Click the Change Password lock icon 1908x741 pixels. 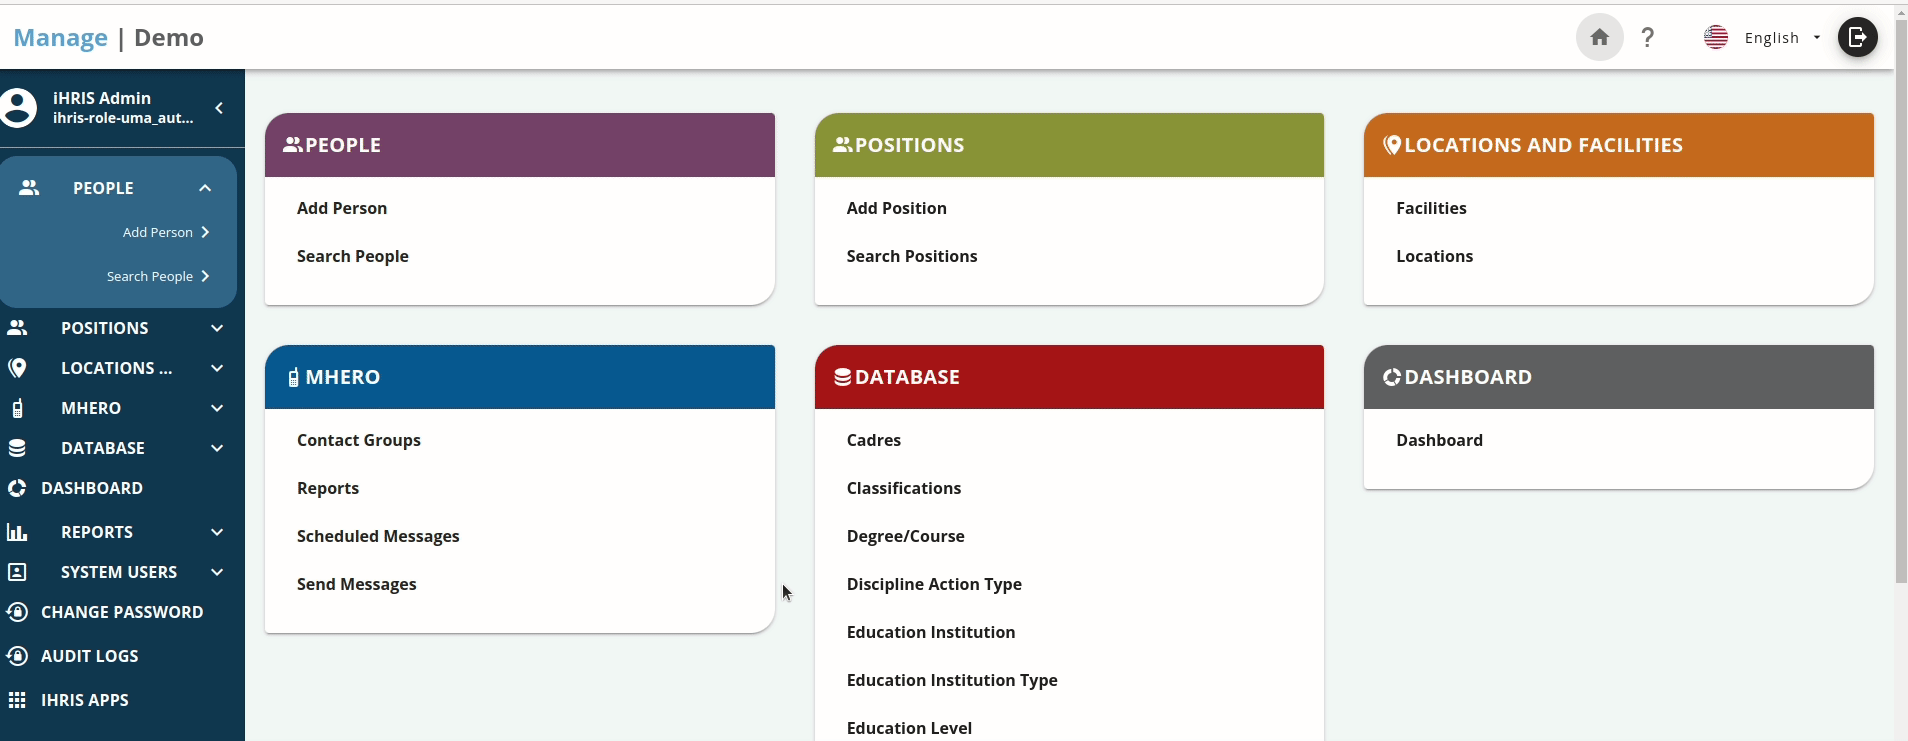(17, 612)
